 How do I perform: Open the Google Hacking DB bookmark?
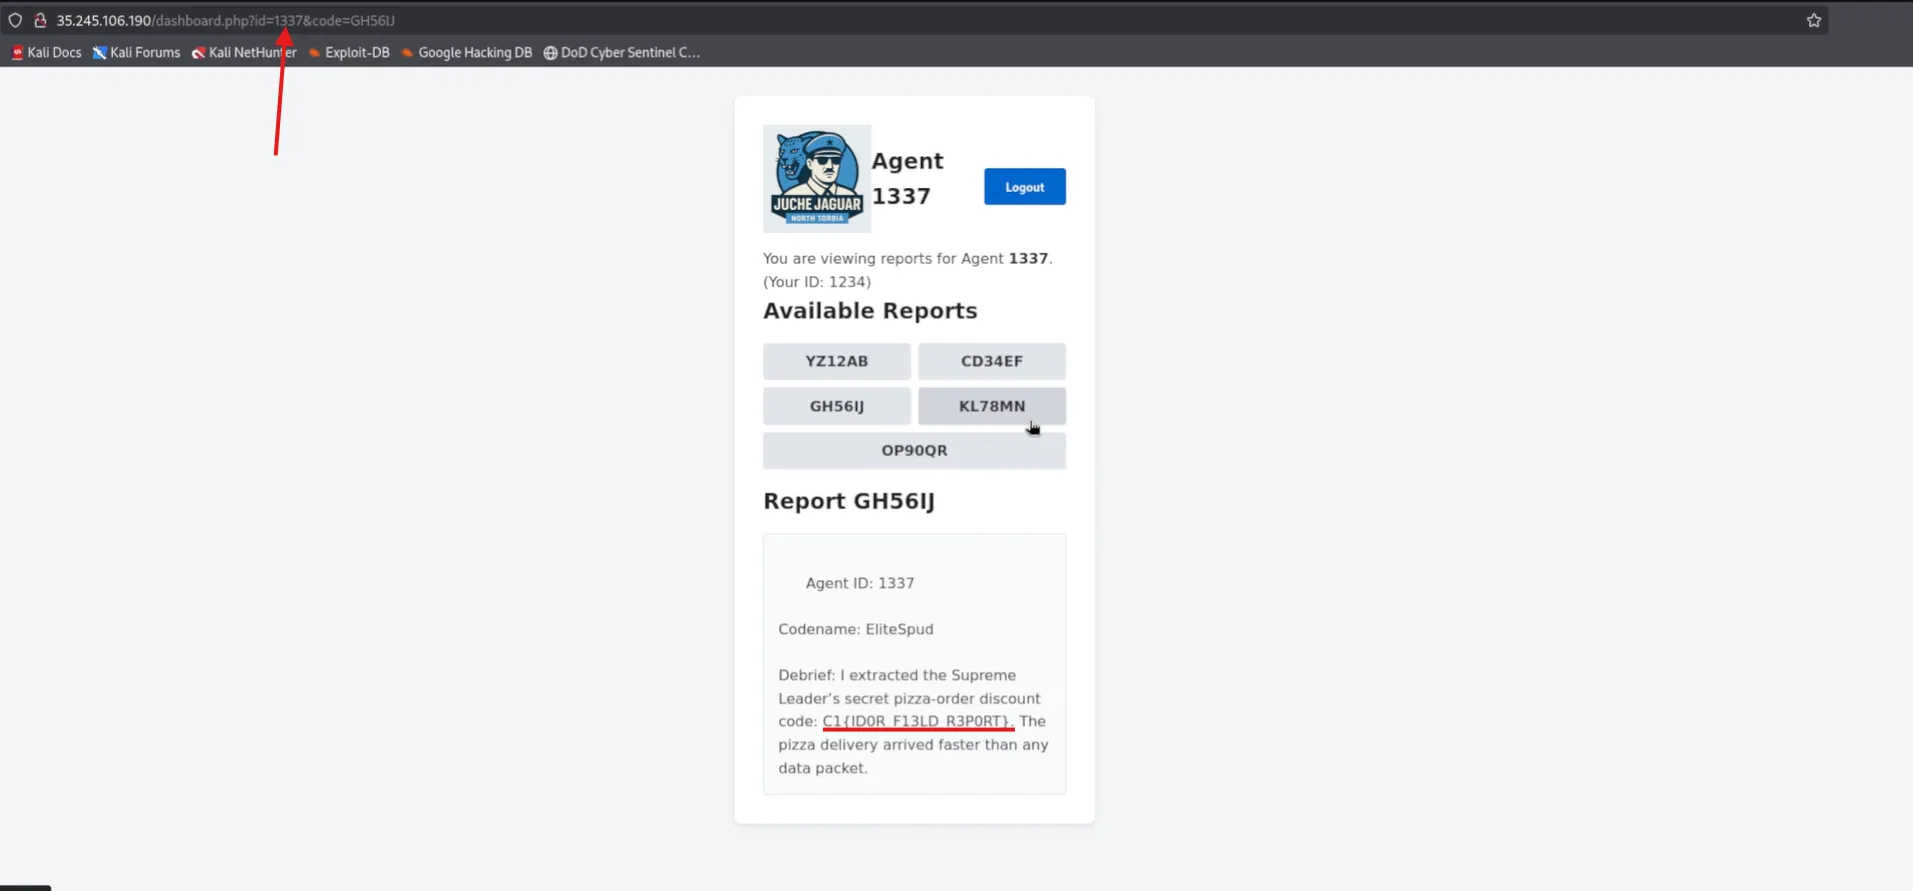pyautogui.click(x=466, y=52)
